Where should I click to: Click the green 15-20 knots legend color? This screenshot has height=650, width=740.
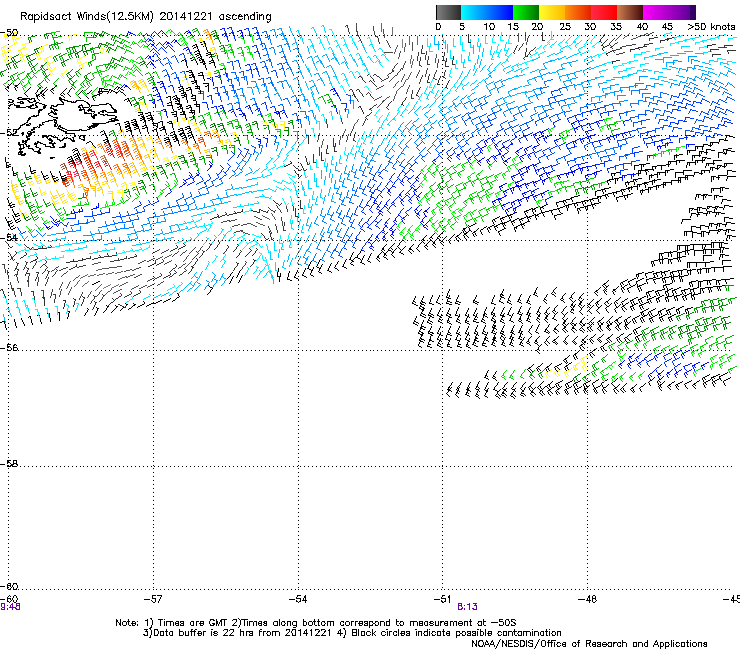(x=526, y=12)
